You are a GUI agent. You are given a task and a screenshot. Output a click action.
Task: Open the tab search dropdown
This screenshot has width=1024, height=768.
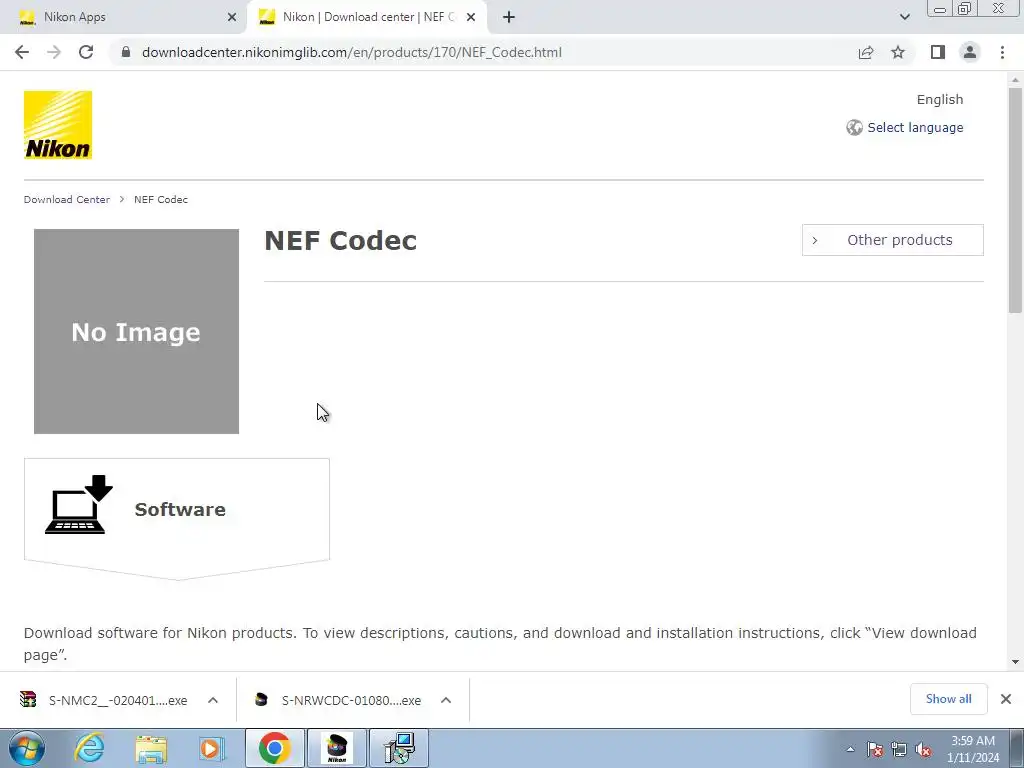click(904, 17)
